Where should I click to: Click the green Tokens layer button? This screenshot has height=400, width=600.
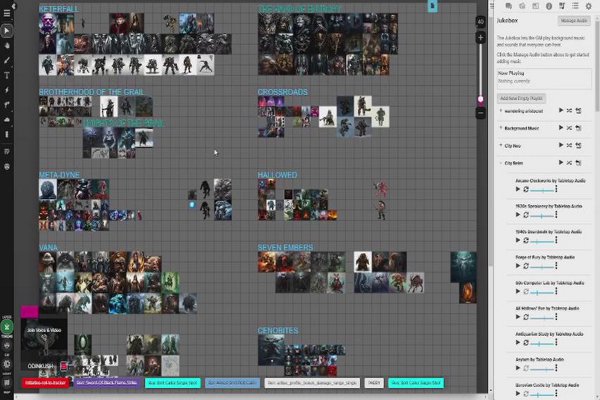pyautogui.click(x=7, y=327)
